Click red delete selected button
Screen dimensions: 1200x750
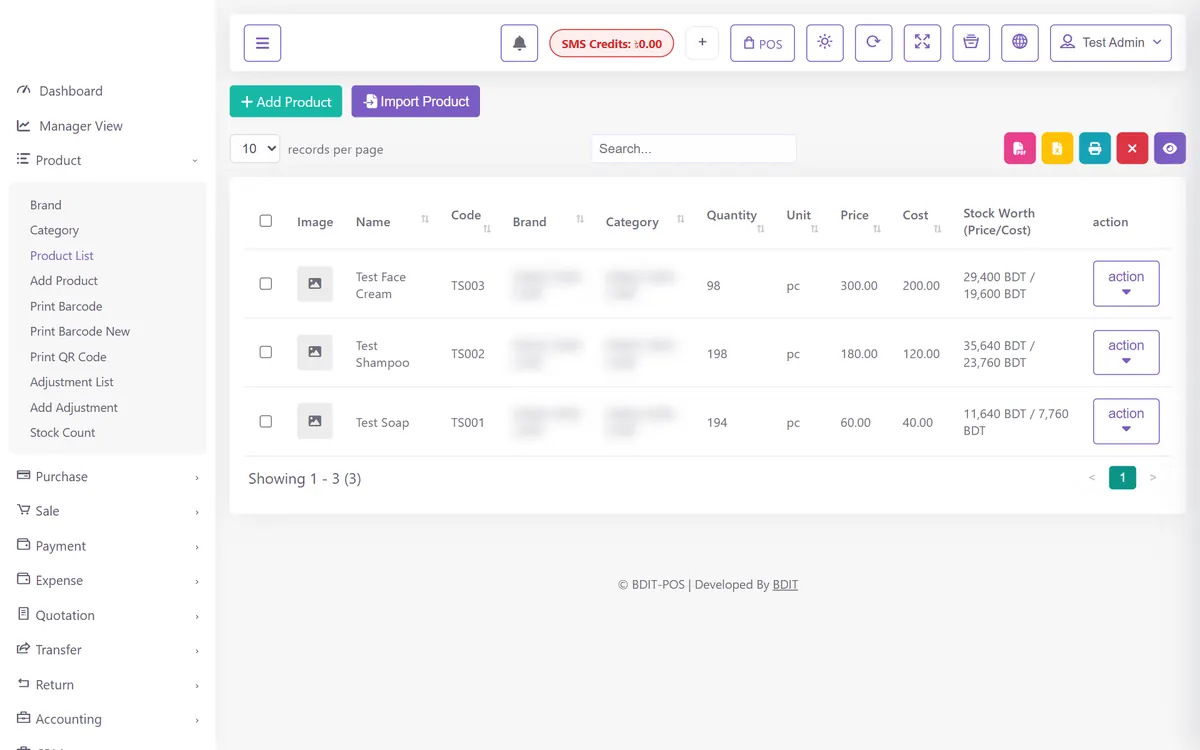point(1132,148)
